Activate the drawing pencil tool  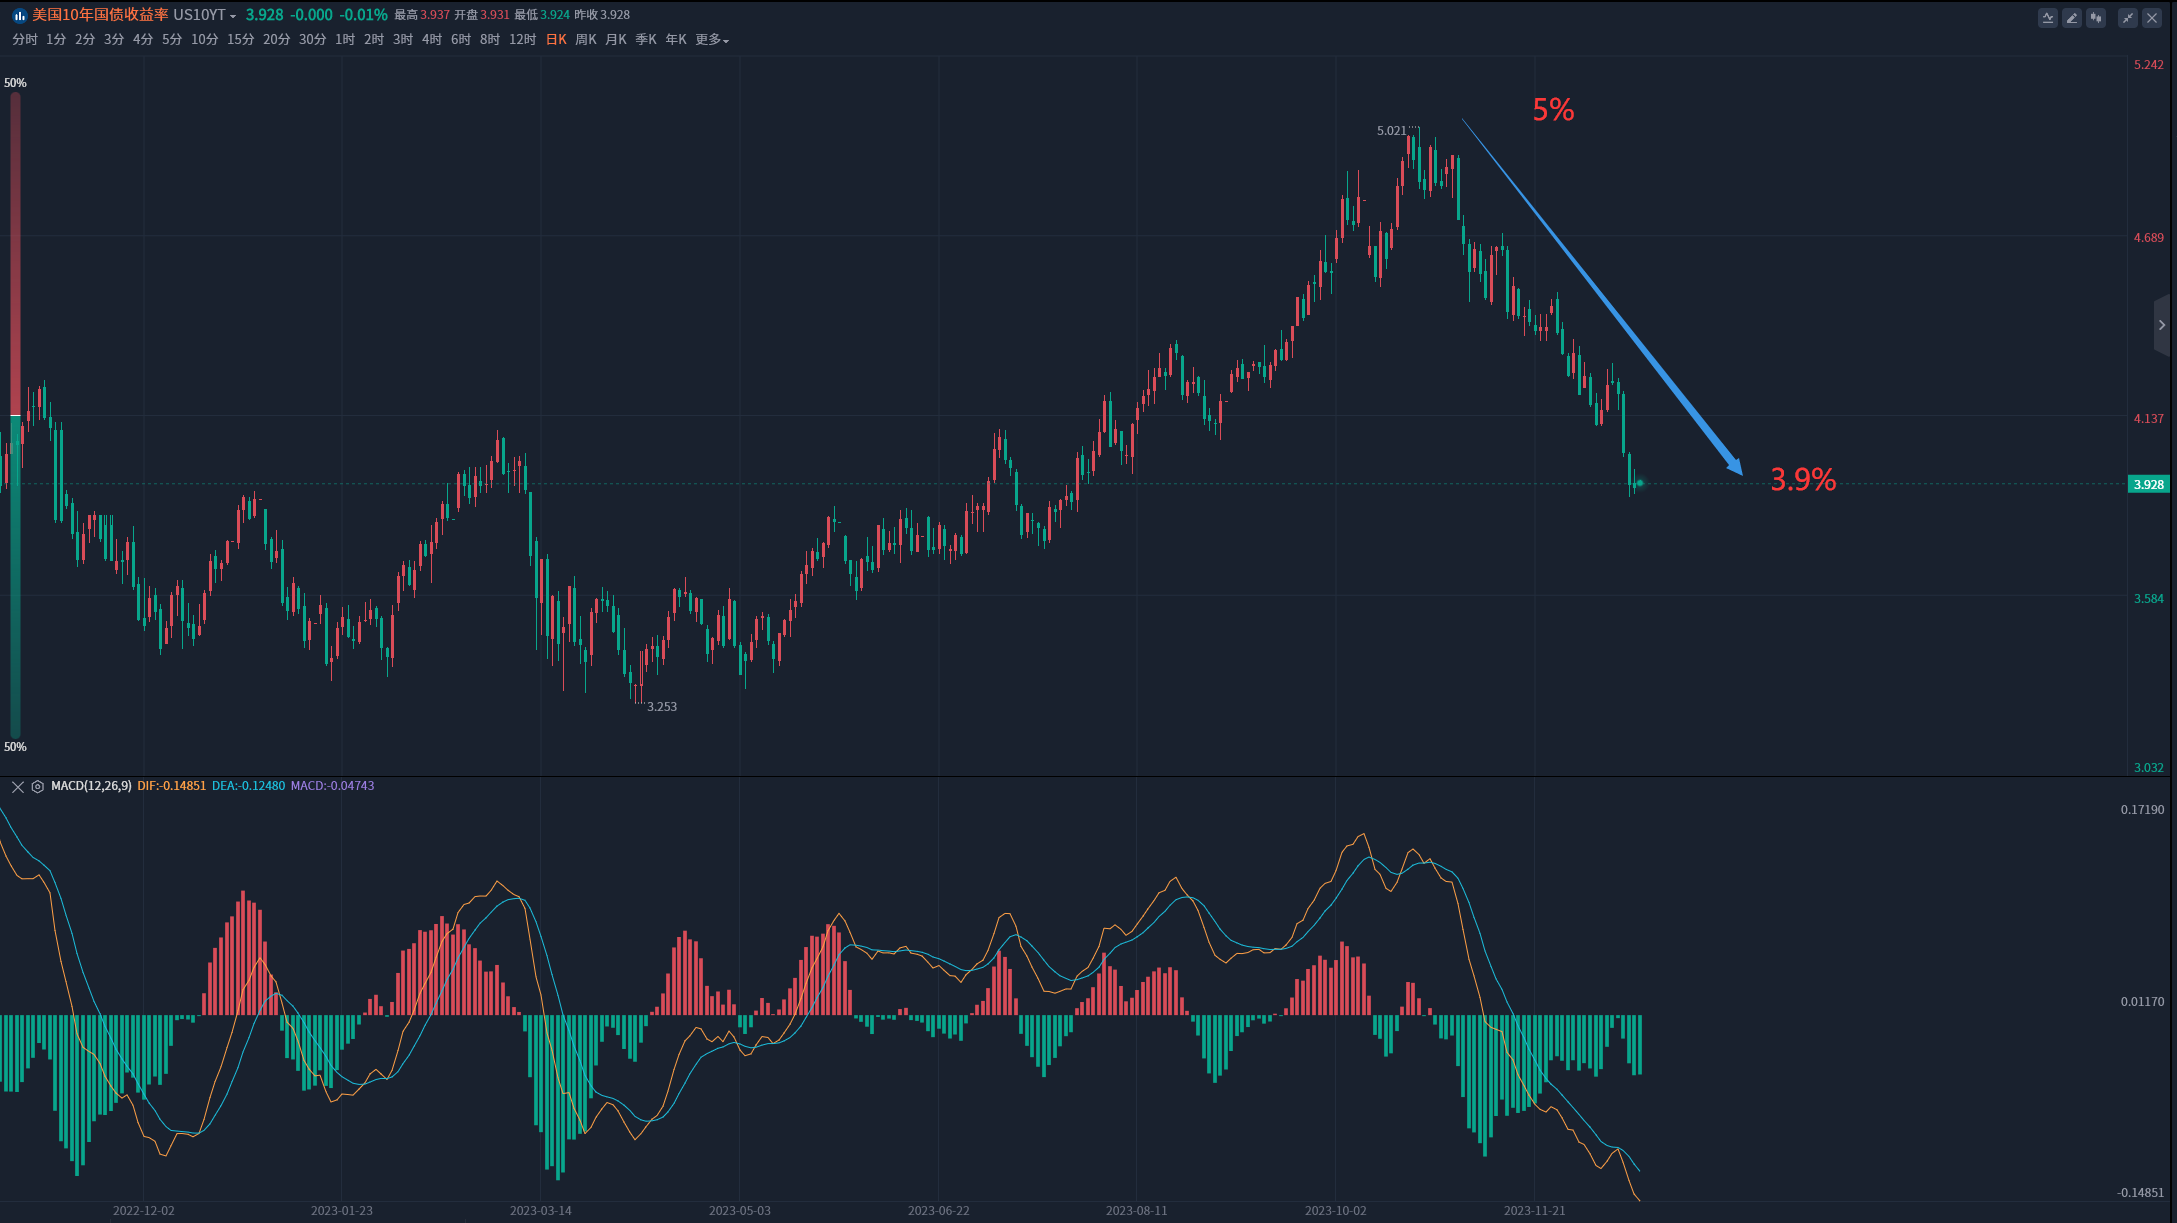pos(2071,18)
